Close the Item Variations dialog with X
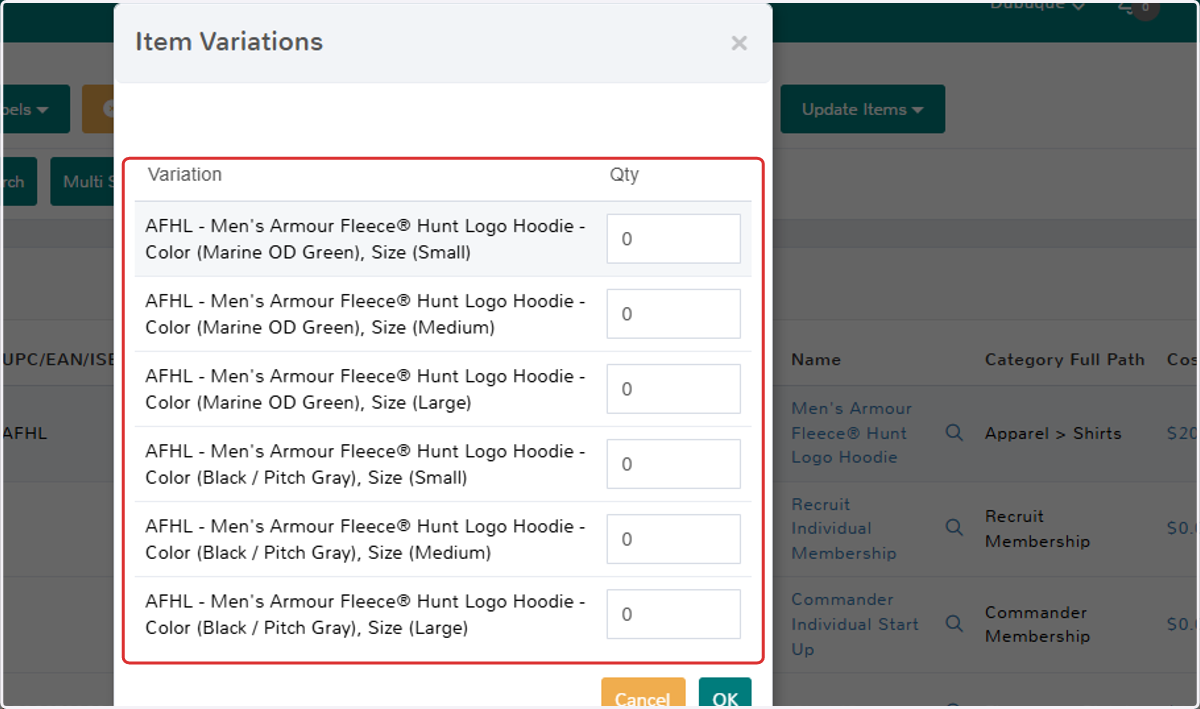This screenshot has width=1200, height=709. pyautogui.click(x=739, y=43)
